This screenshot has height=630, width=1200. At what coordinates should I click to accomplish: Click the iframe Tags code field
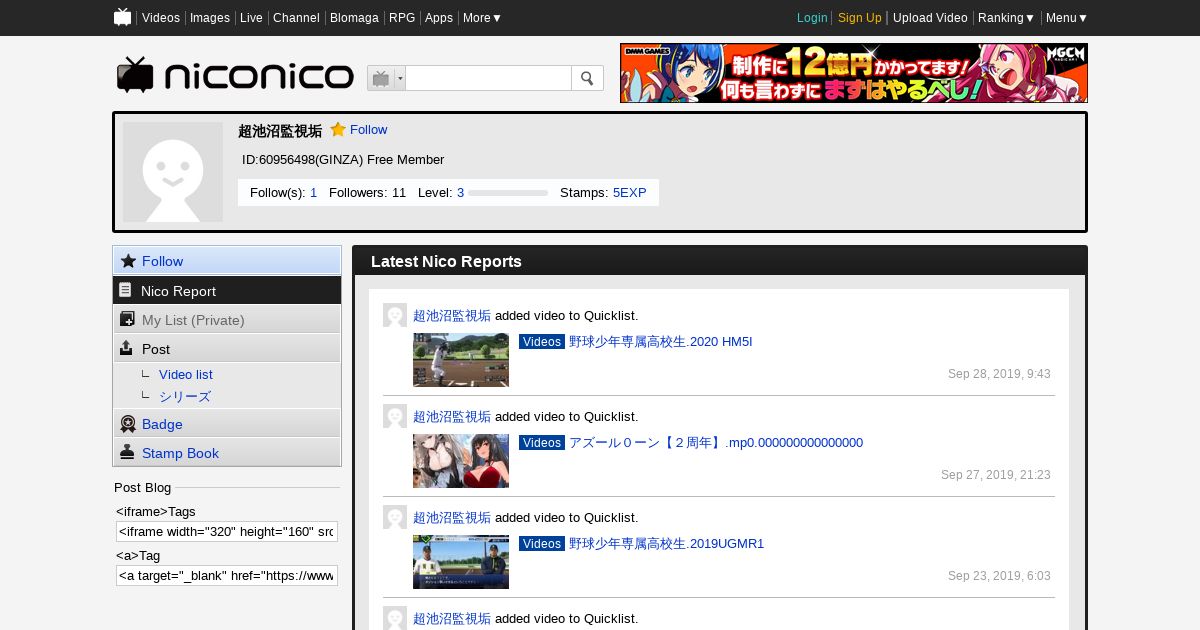coord(227,531)
